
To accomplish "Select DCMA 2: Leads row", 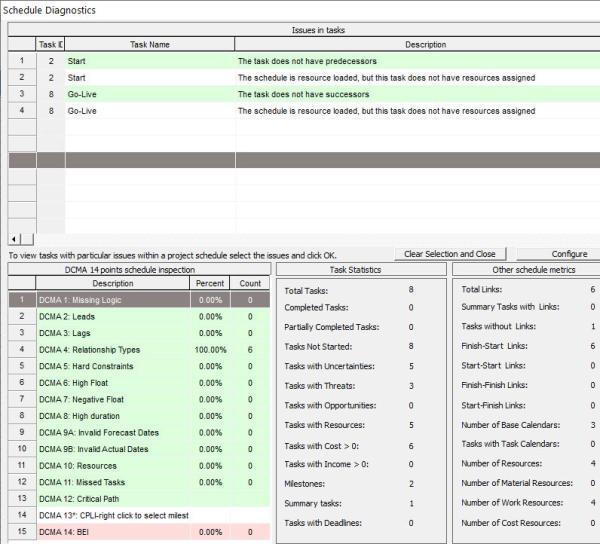I will pyautogui.click(x=139, y=317).
